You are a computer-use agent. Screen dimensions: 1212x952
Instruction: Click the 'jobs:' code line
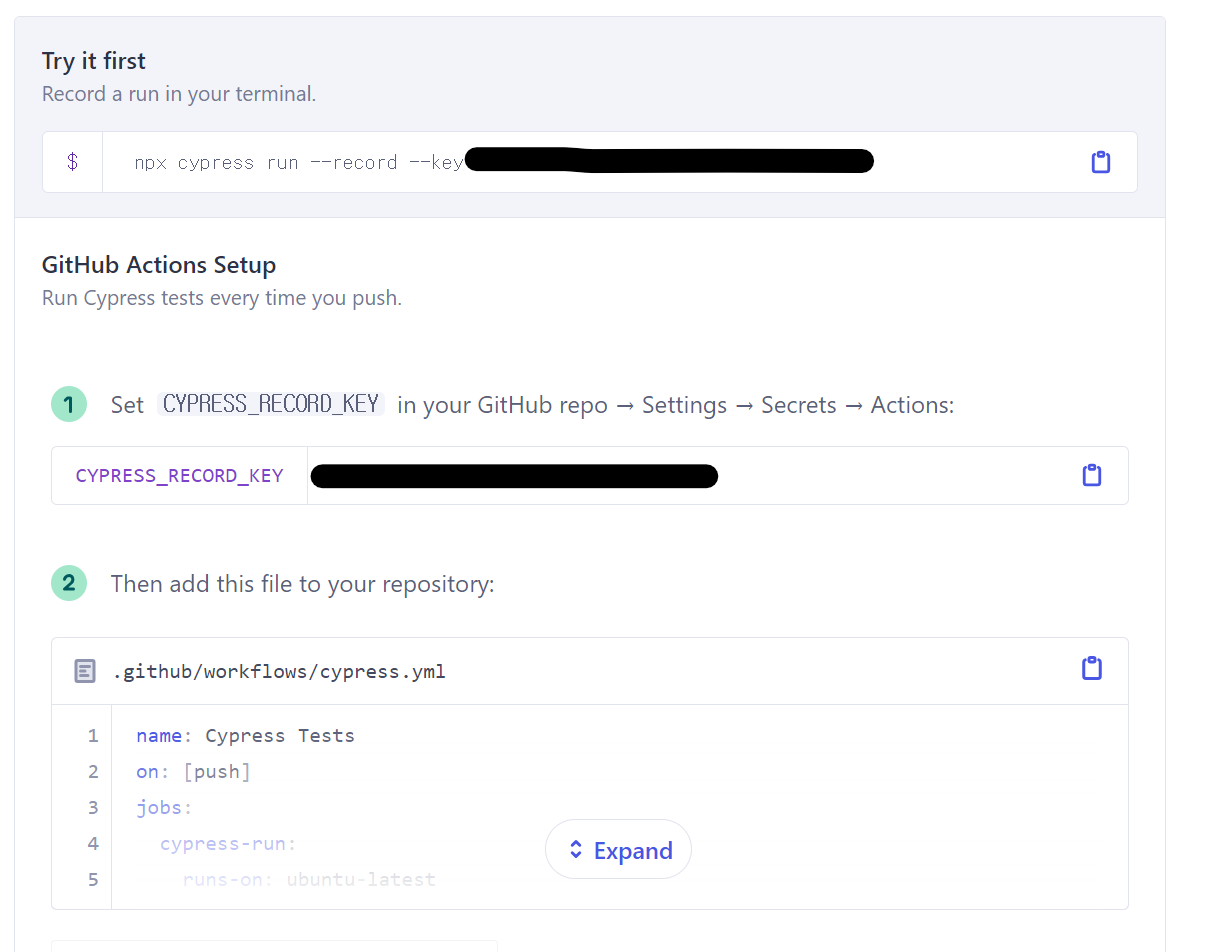pyautogui.click(x=164, y=808)
